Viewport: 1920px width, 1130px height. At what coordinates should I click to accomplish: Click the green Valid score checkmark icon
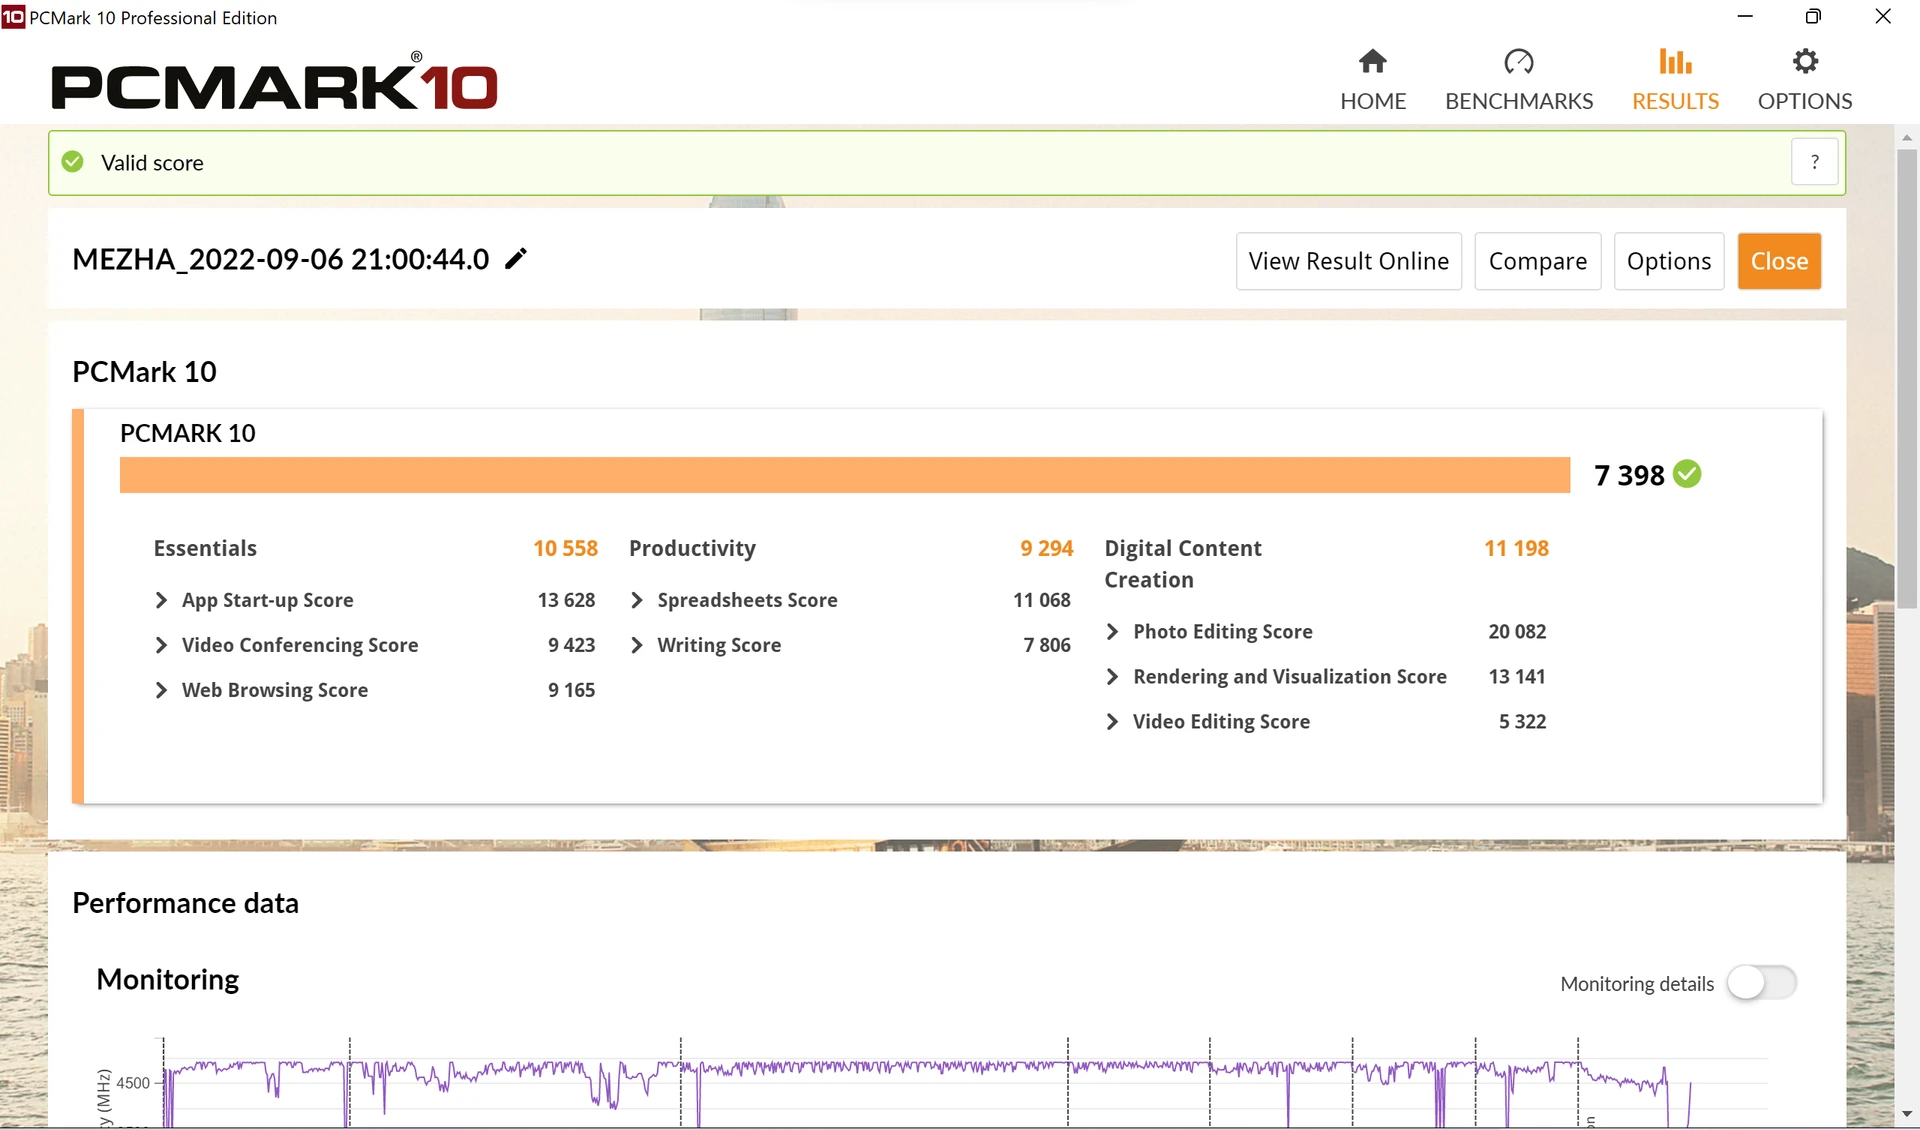click(73, 162)
